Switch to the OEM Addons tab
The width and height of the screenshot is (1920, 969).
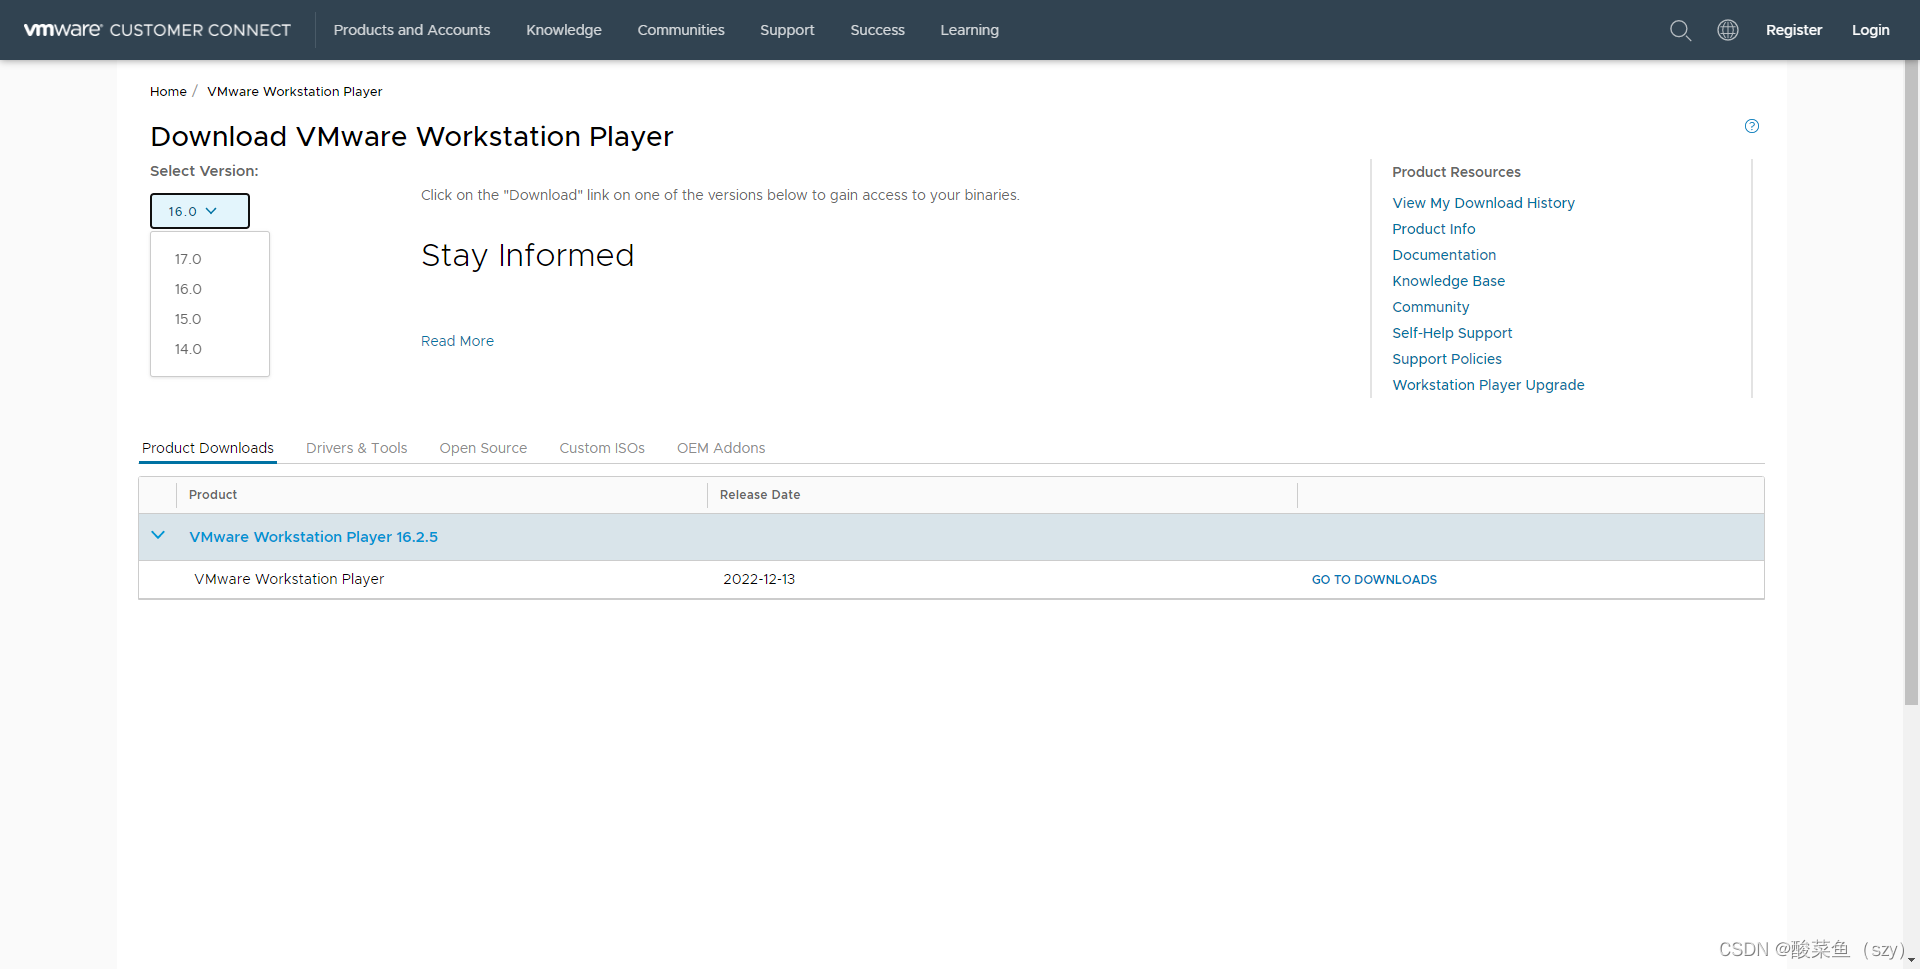point(721,448)
